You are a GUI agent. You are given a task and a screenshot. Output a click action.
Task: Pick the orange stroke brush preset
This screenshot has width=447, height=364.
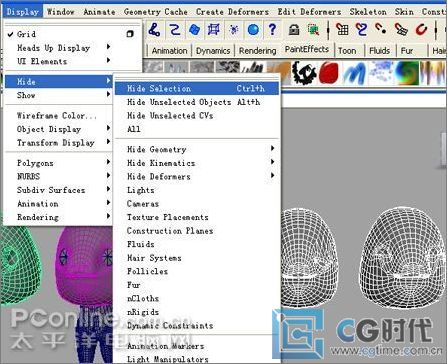(x=279, y=72)
